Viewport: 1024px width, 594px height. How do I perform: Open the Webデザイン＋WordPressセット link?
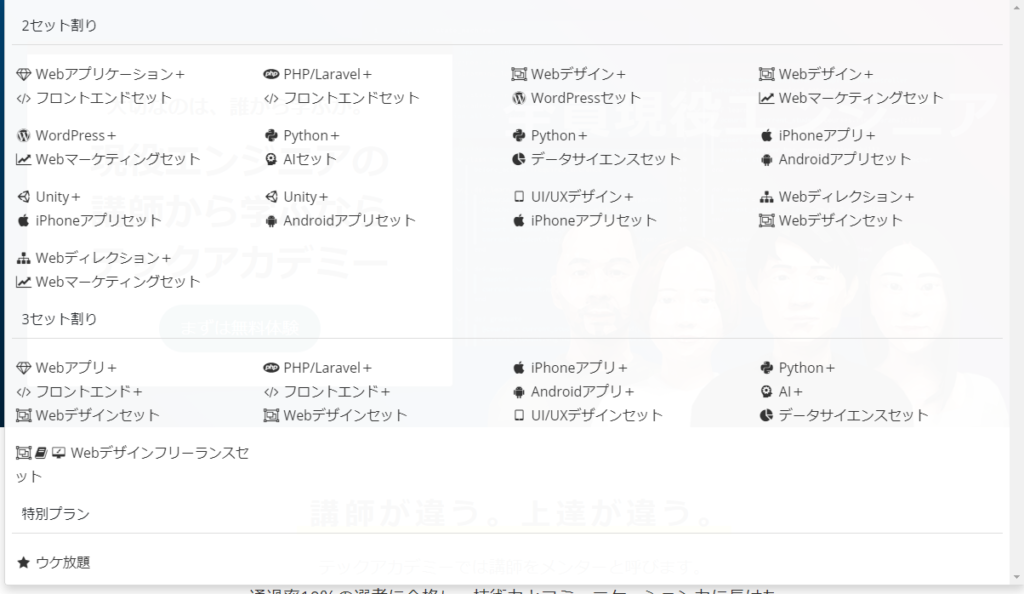coord(577,86)
